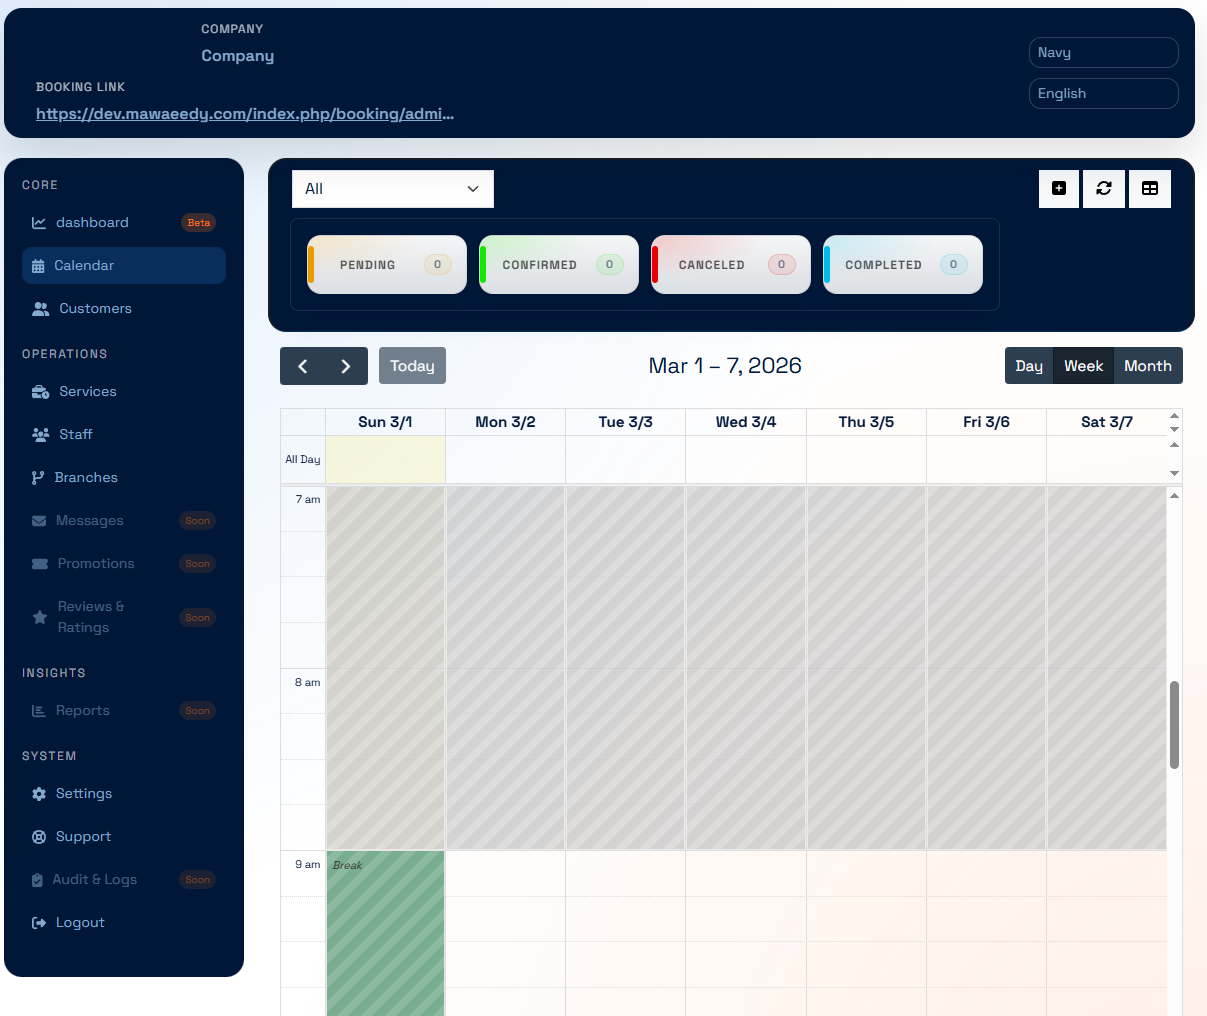
Task: Toggle the Pending status filter
Action: click(387, 265)
